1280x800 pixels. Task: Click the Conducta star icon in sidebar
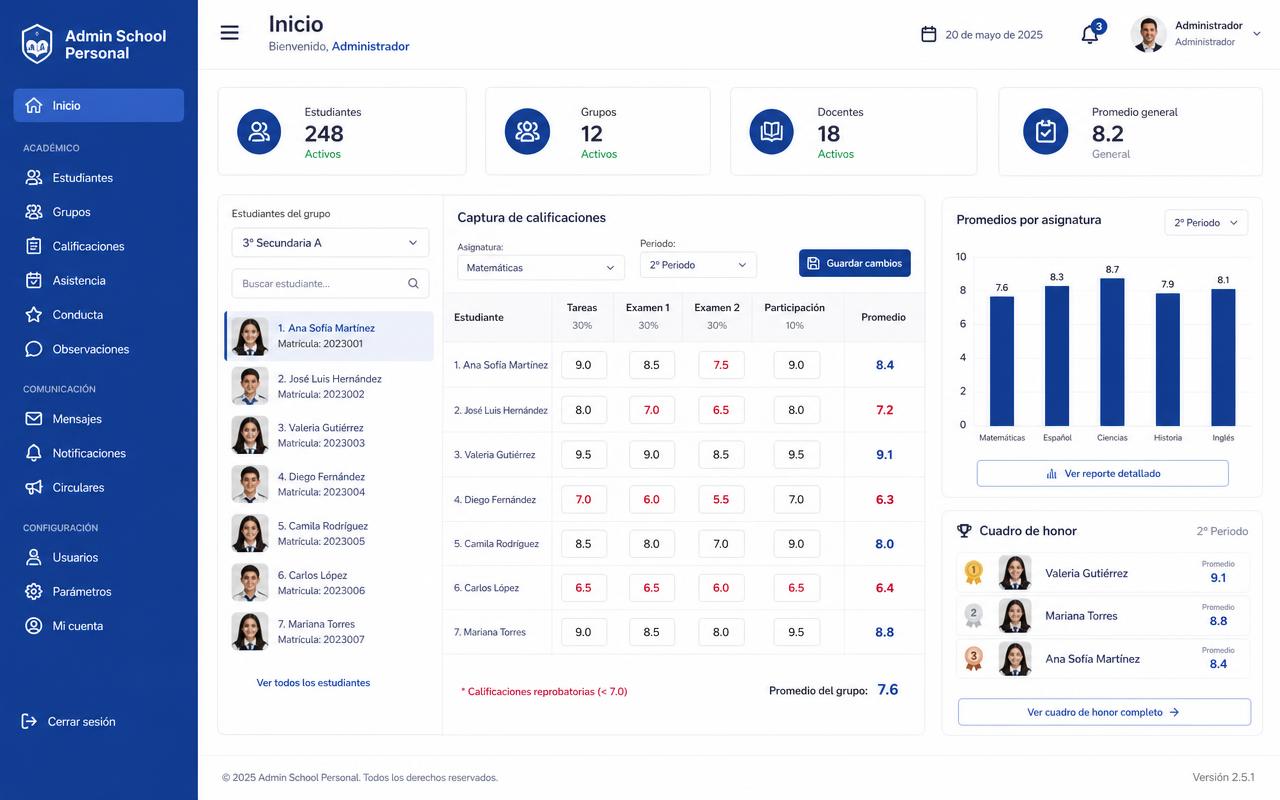[34, 315]
